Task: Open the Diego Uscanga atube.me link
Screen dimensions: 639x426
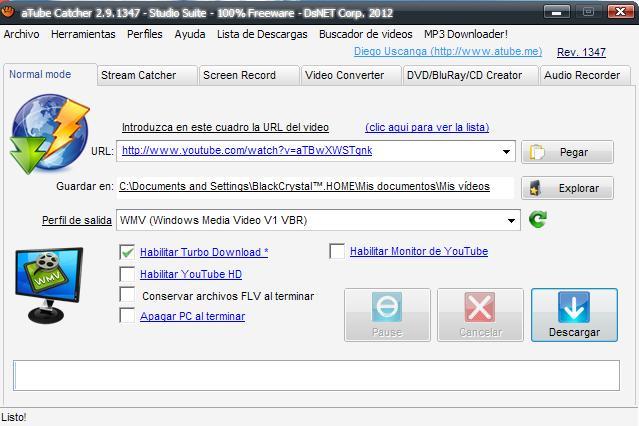Action: pos(448,51)
